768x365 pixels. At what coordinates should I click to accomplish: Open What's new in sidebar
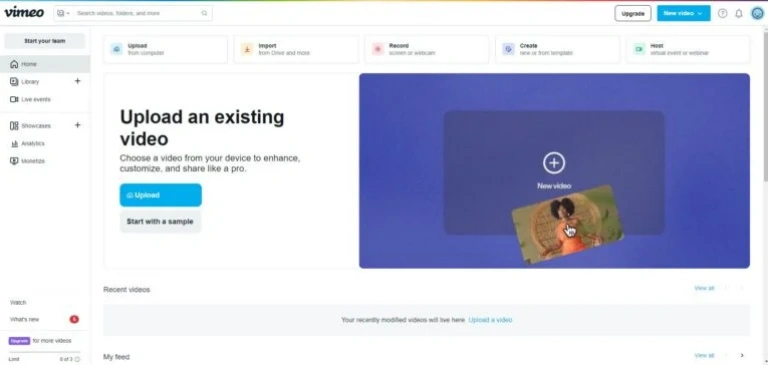[x=24, y=319]
